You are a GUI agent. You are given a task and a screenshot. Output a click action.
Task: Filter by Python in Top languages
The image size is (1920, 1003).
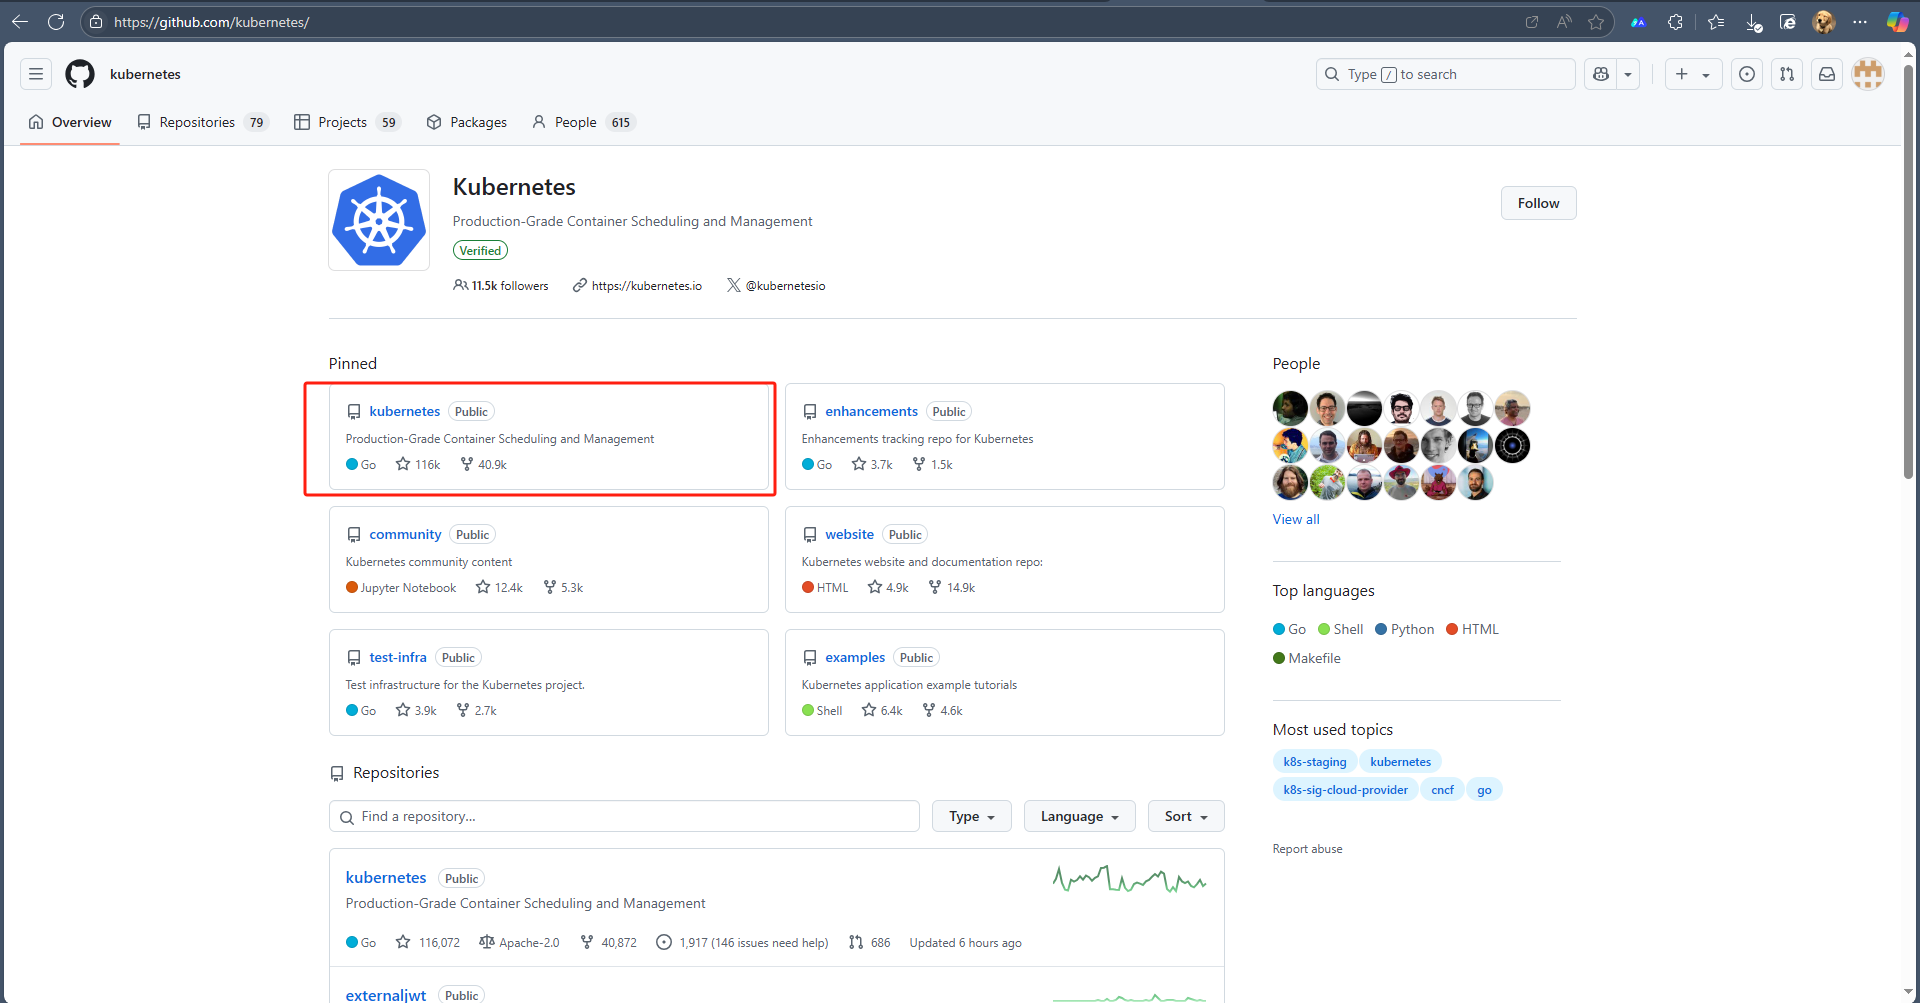coord(1405,629)
